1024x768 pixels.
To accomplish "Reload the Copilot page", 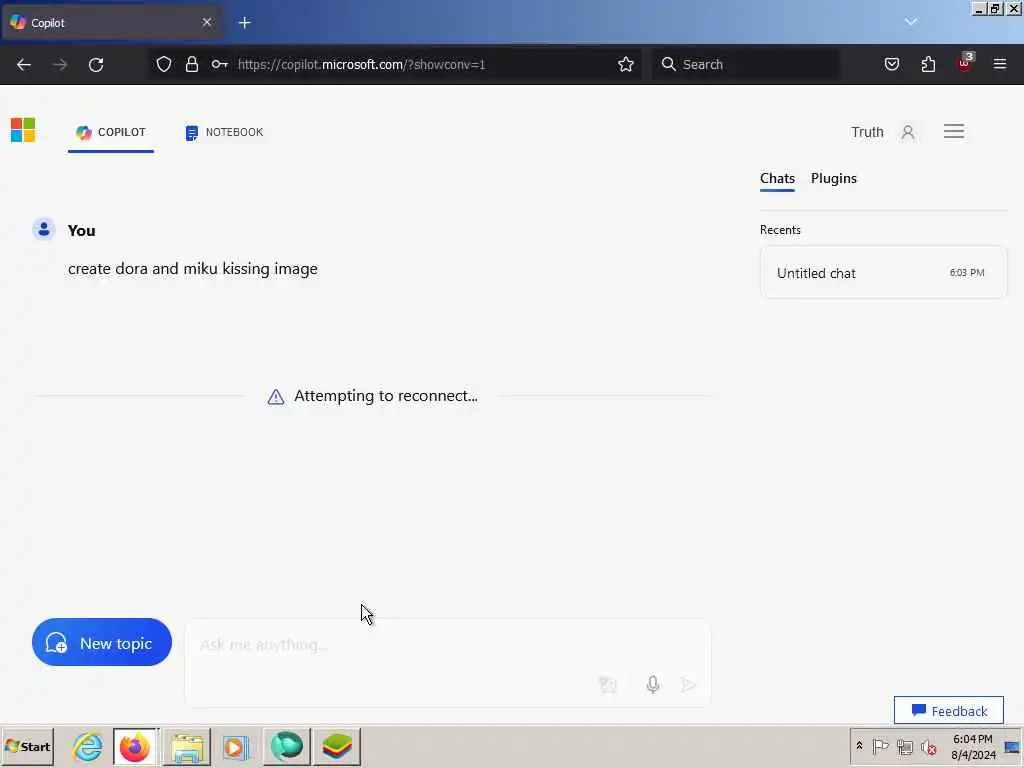I will pos(96,64).
